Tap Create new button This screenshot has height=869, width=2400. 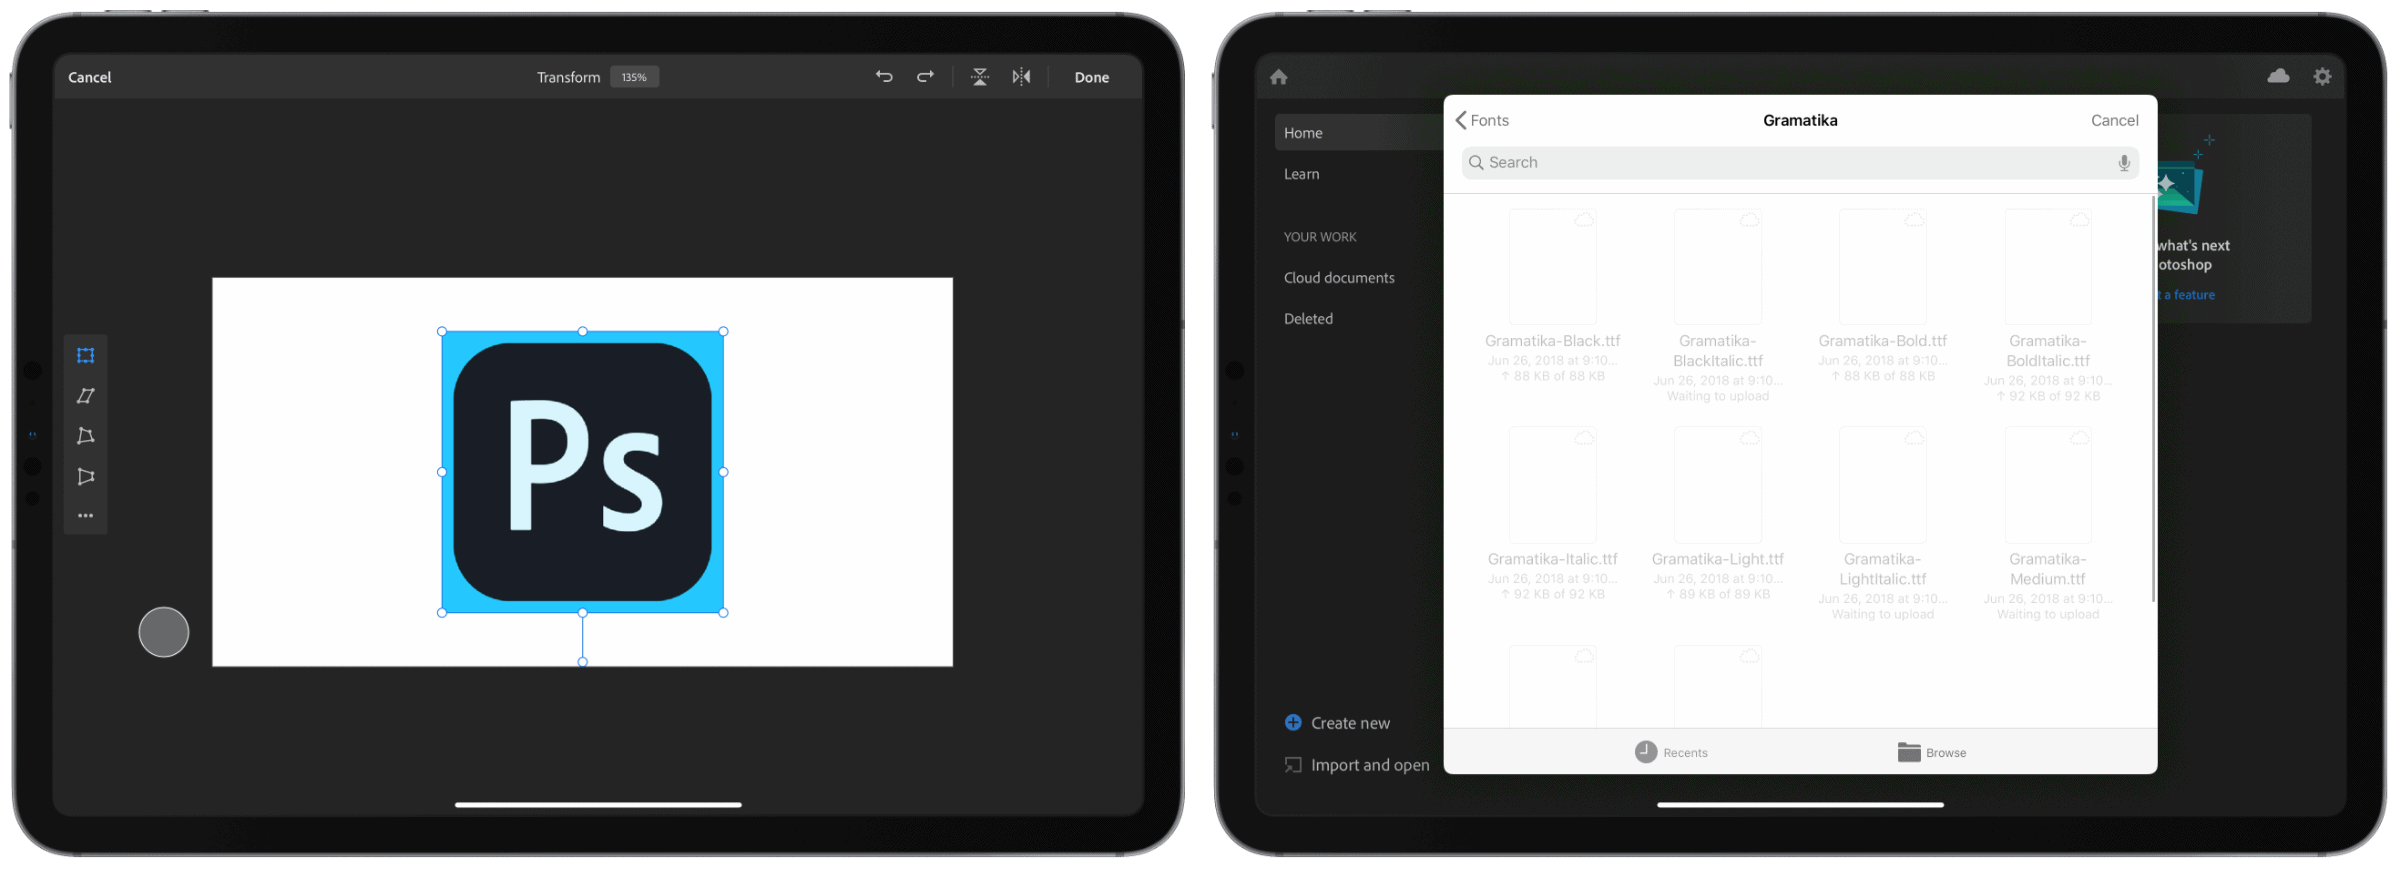pos(1337,723)
